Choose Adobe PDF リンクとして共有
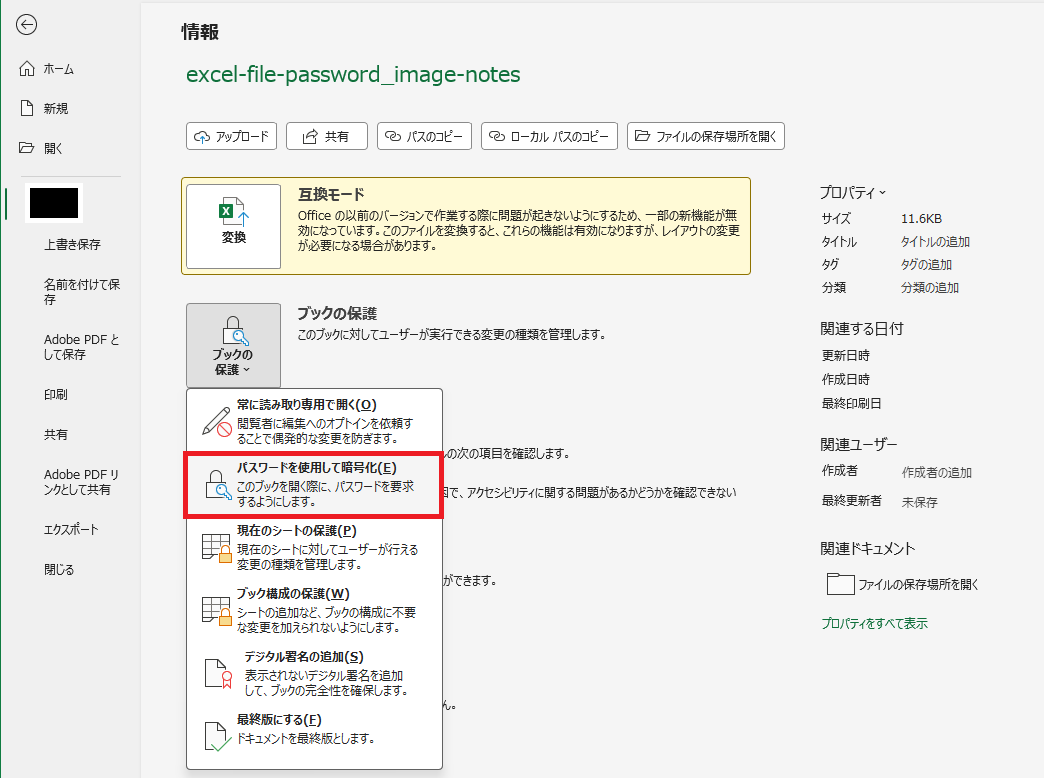The image size is (1044, 778). 81,482
